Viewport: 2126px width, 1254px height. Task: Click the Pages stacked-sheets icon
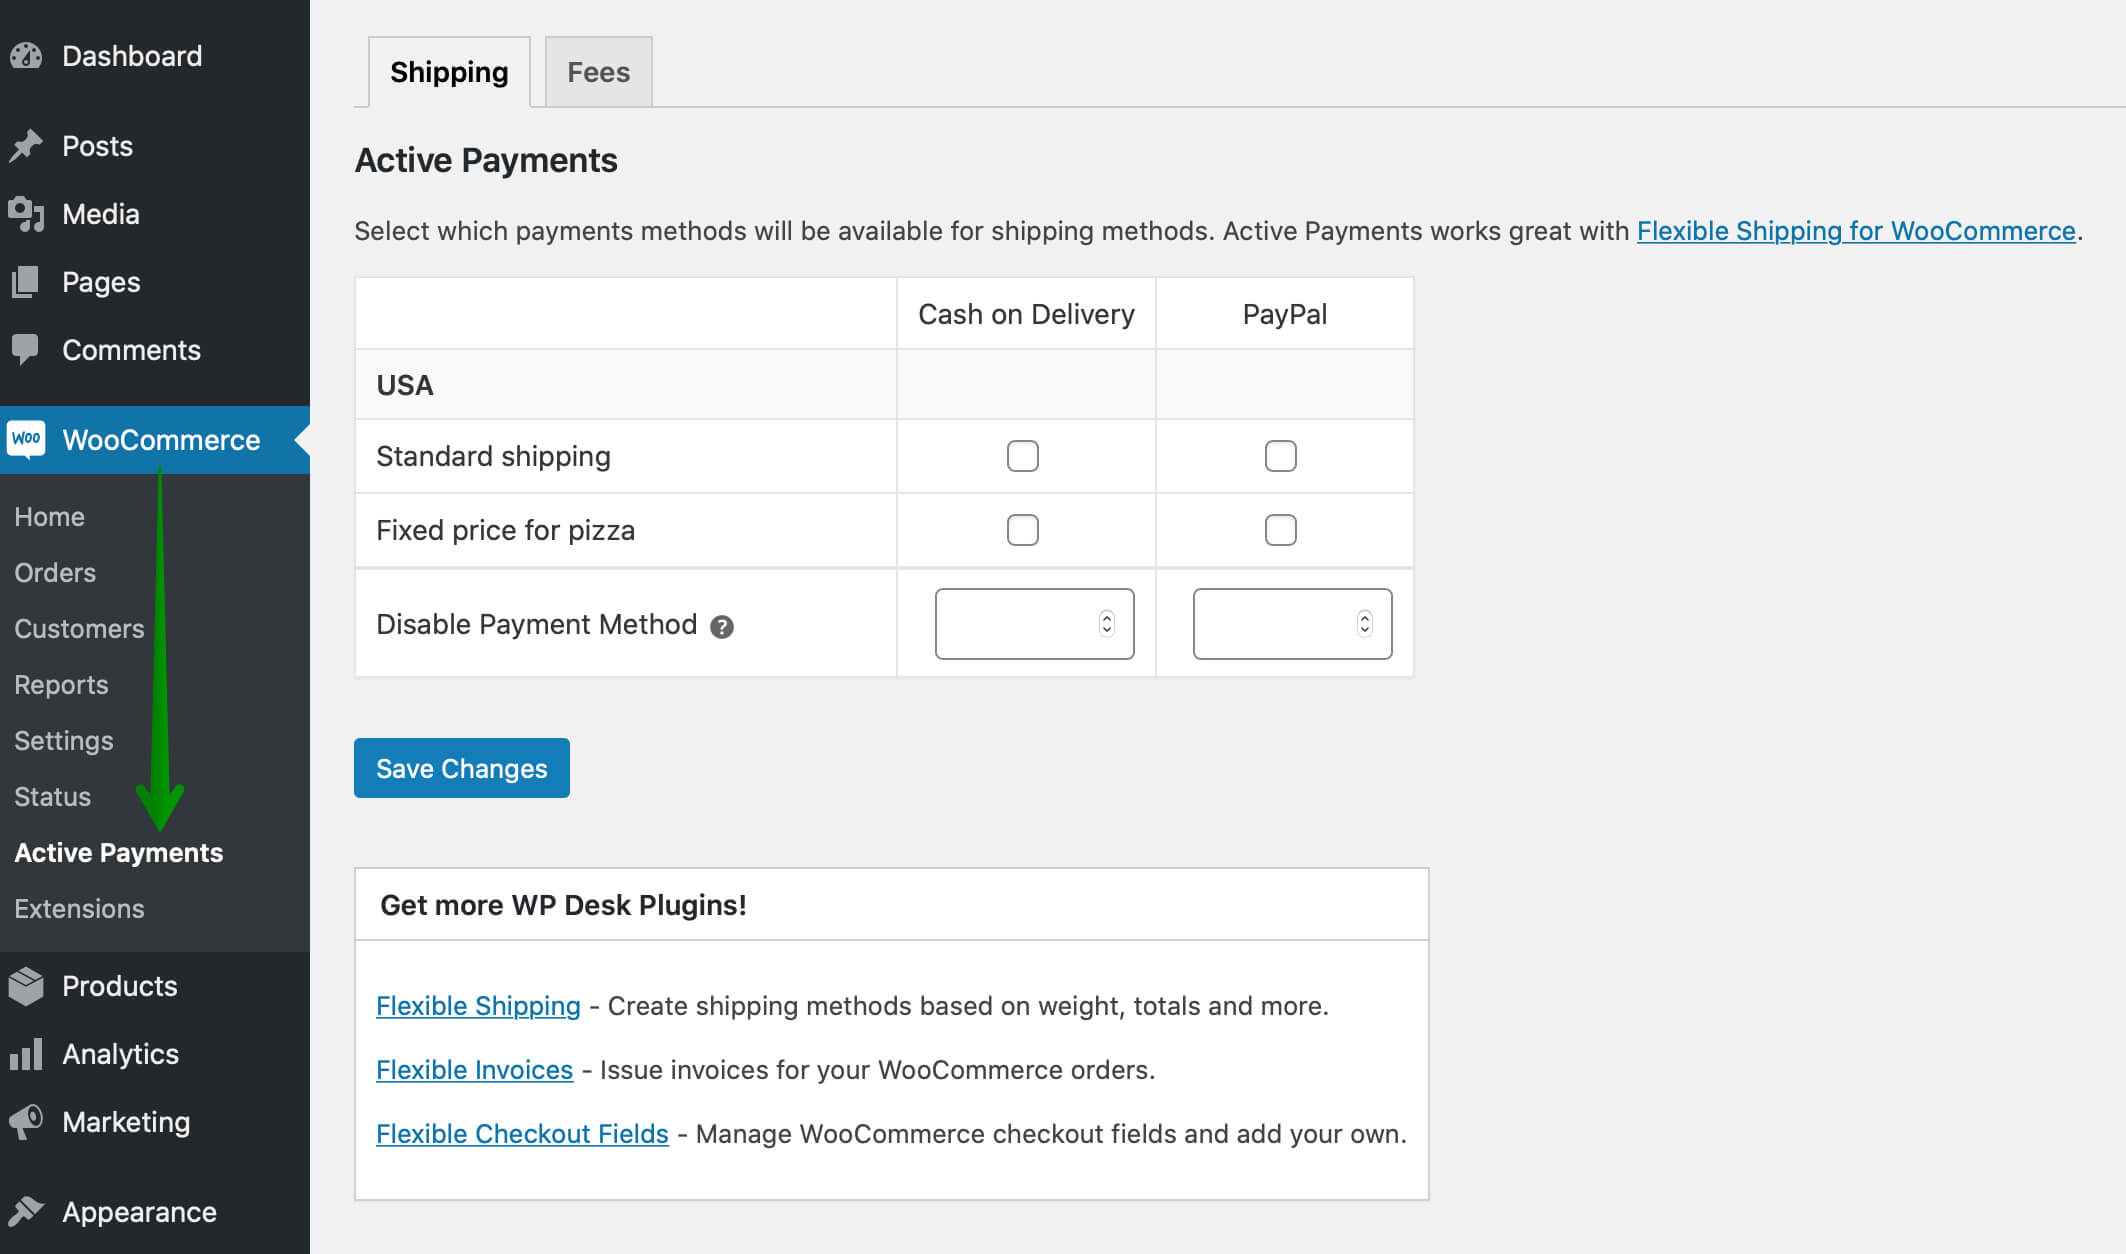(26, 282)
